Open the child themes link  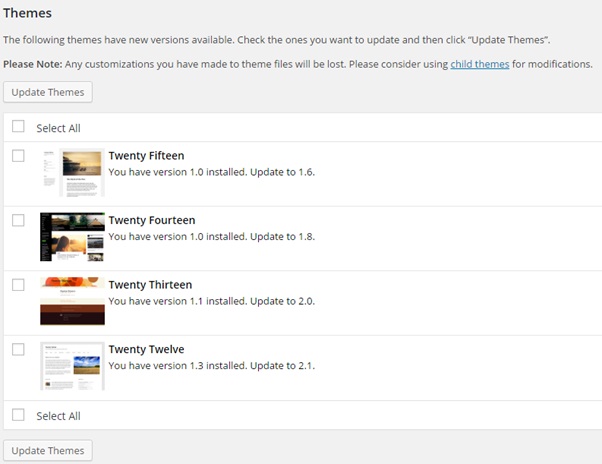pos(480,64)
